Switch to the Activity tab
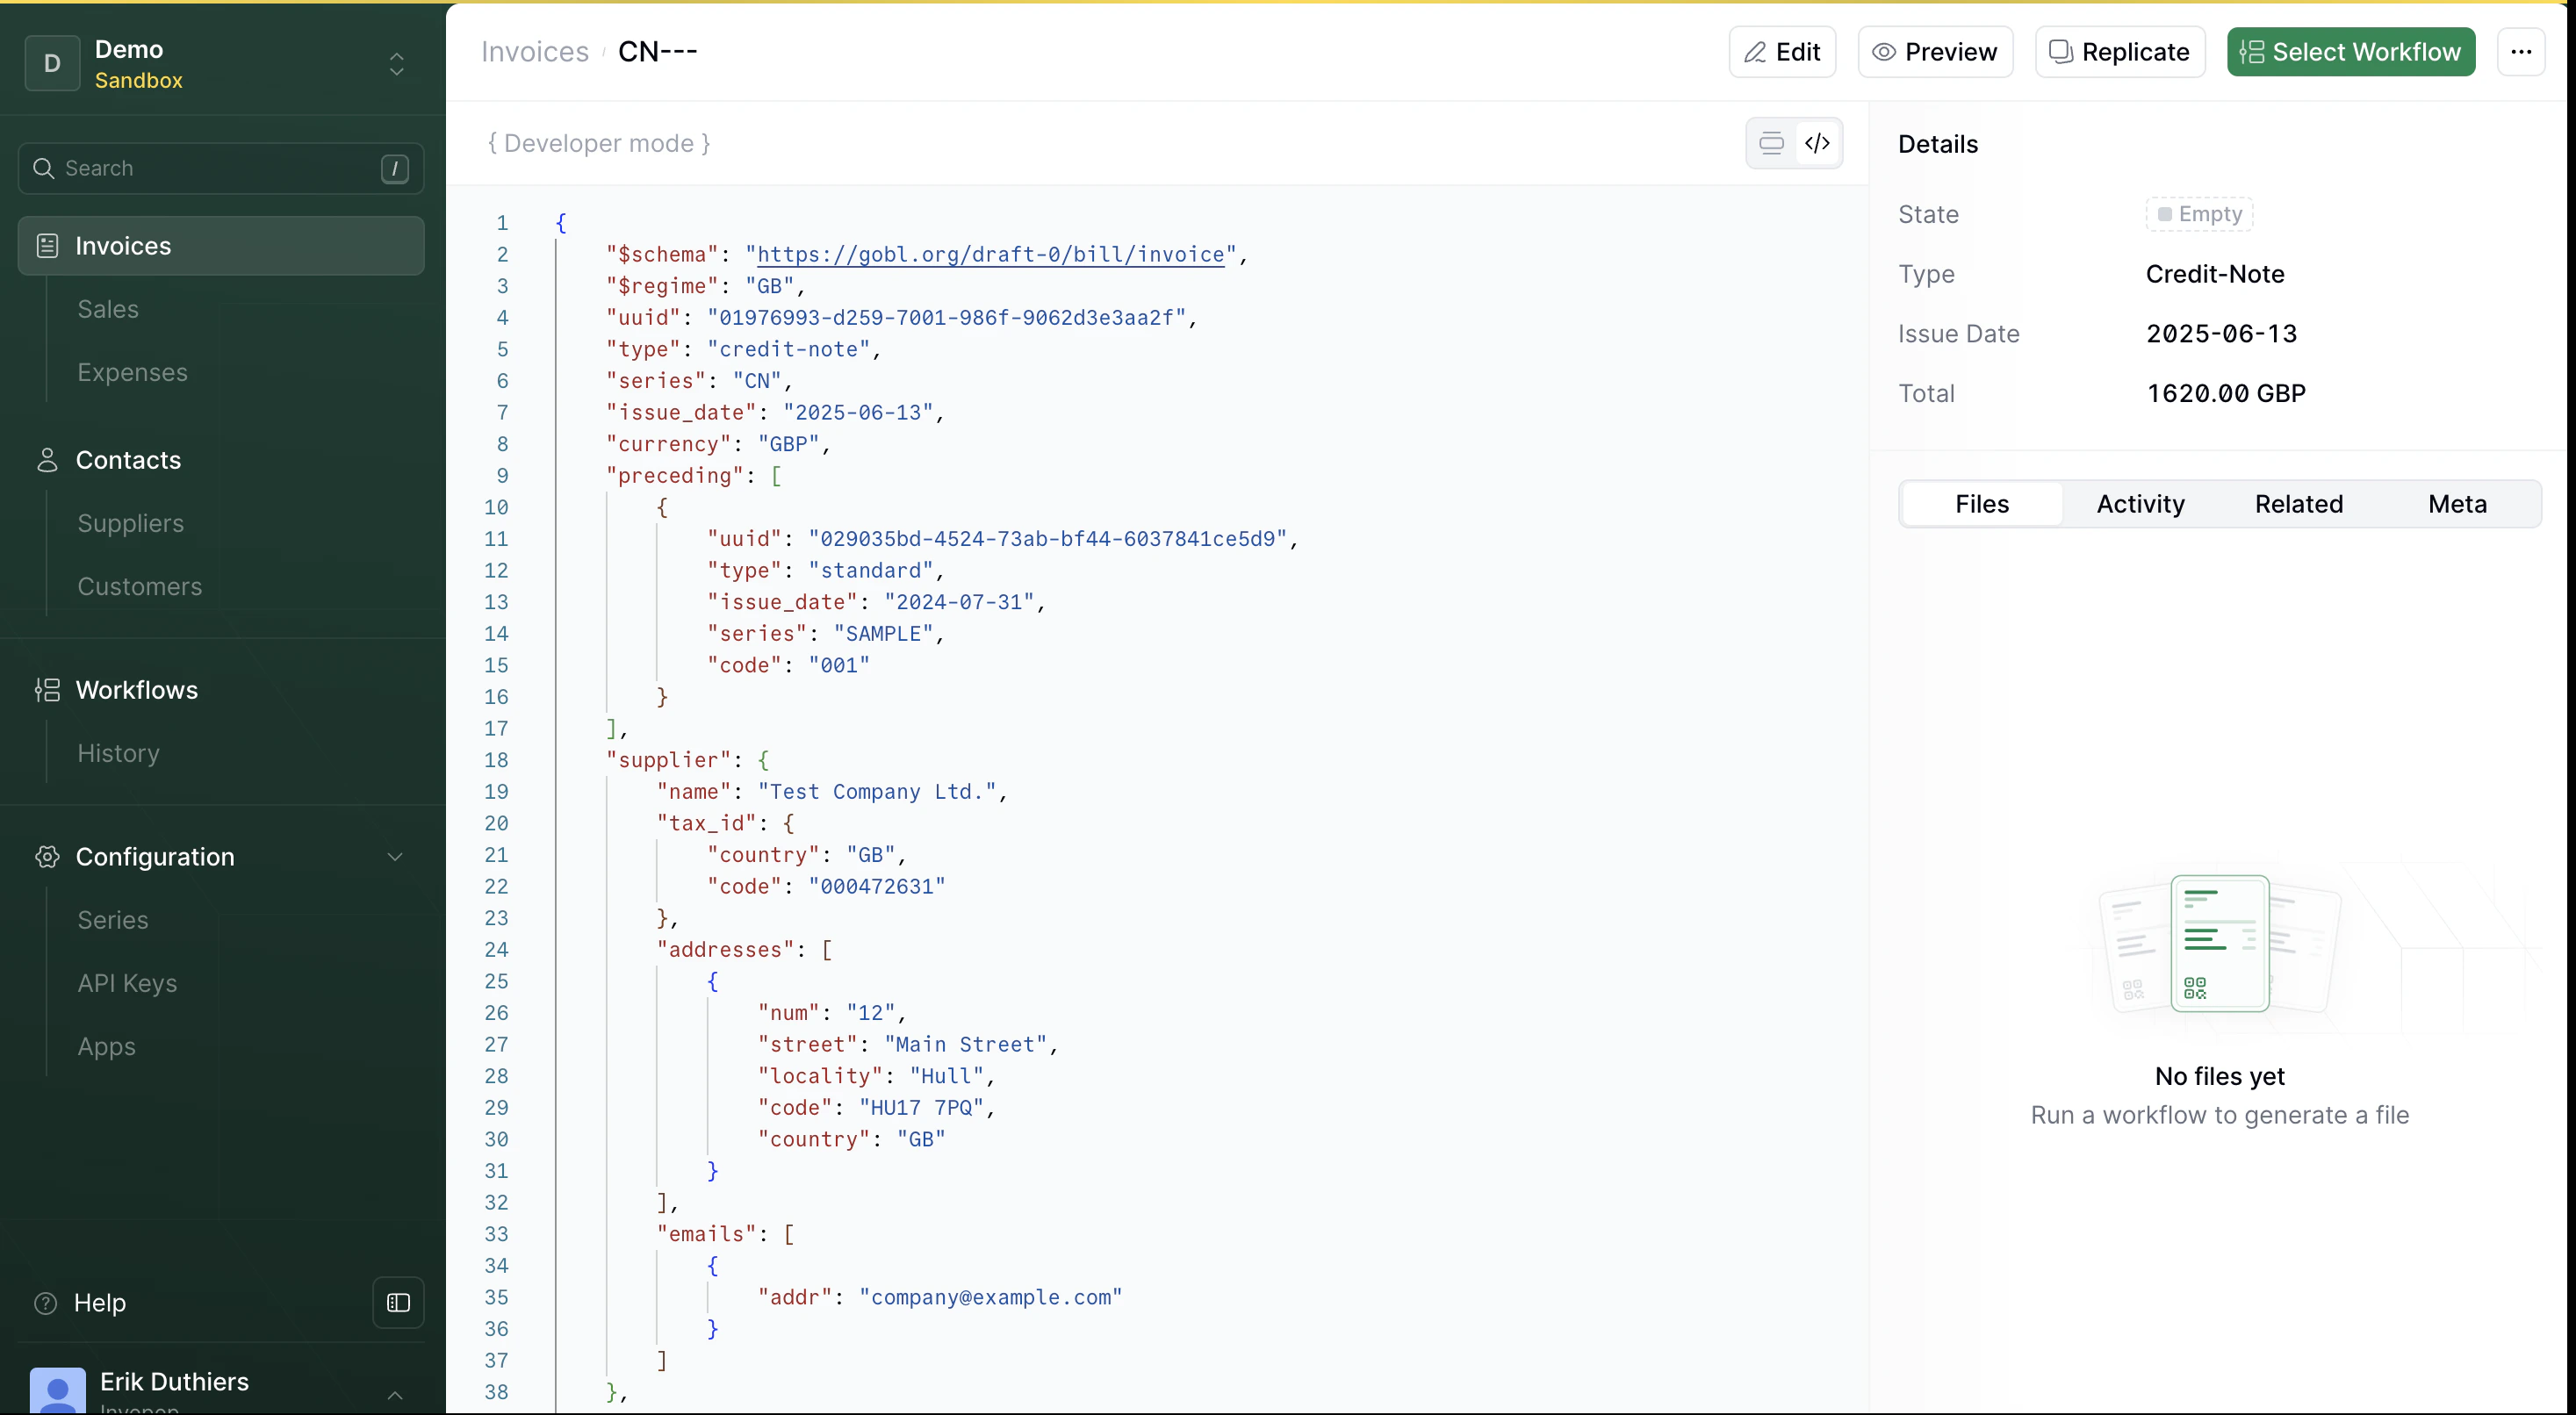Screen dimensions: 2576x1415 (2140, 504)
